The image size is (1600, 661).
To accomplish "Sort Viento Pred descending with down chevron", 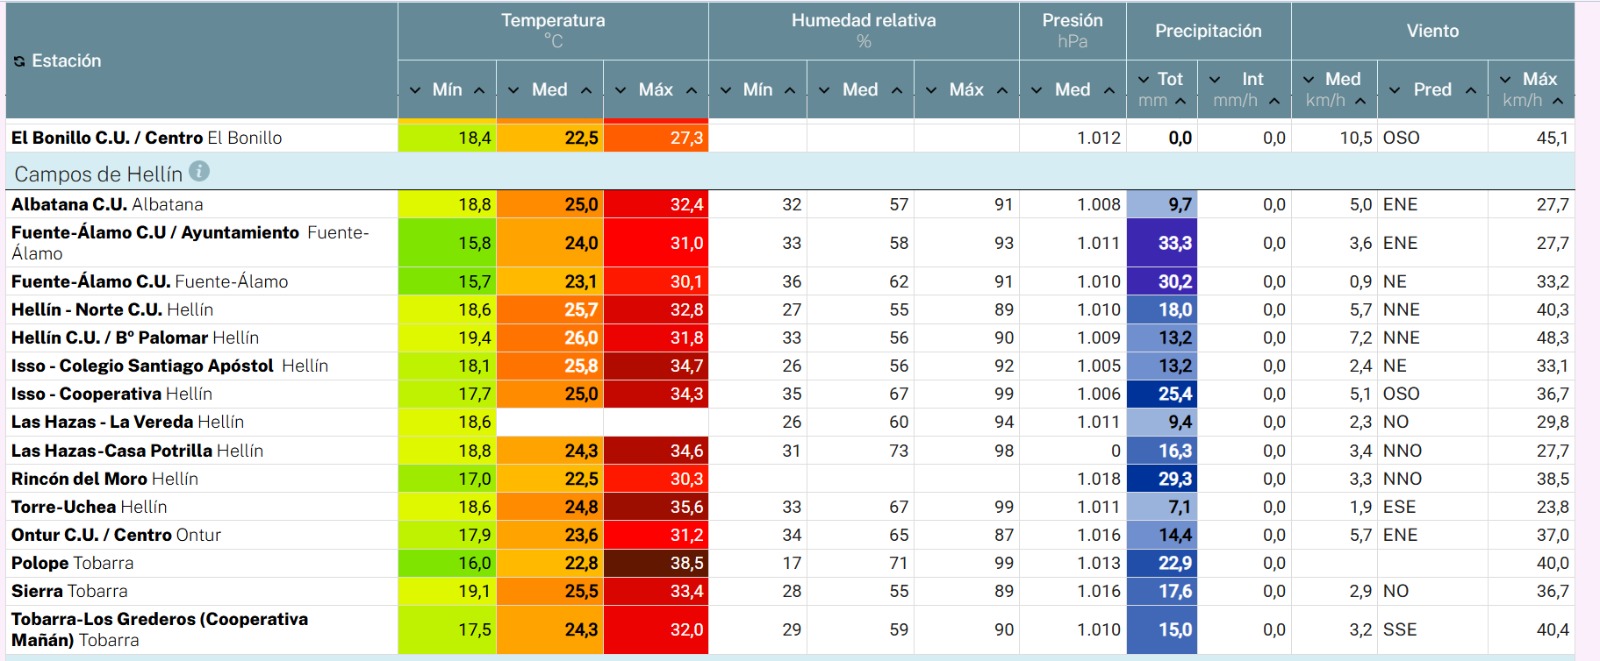I will (x=1395, y=90).
